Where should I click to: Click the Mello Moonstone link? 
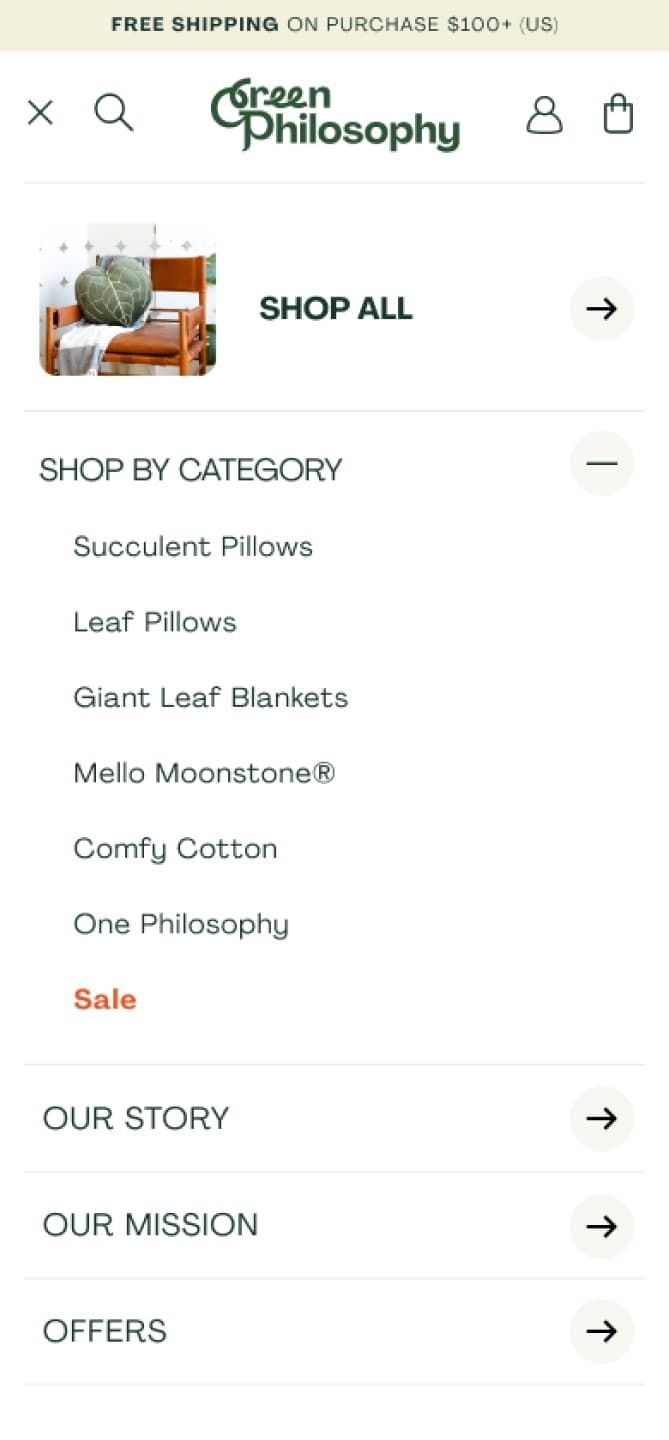click(204, 773)
